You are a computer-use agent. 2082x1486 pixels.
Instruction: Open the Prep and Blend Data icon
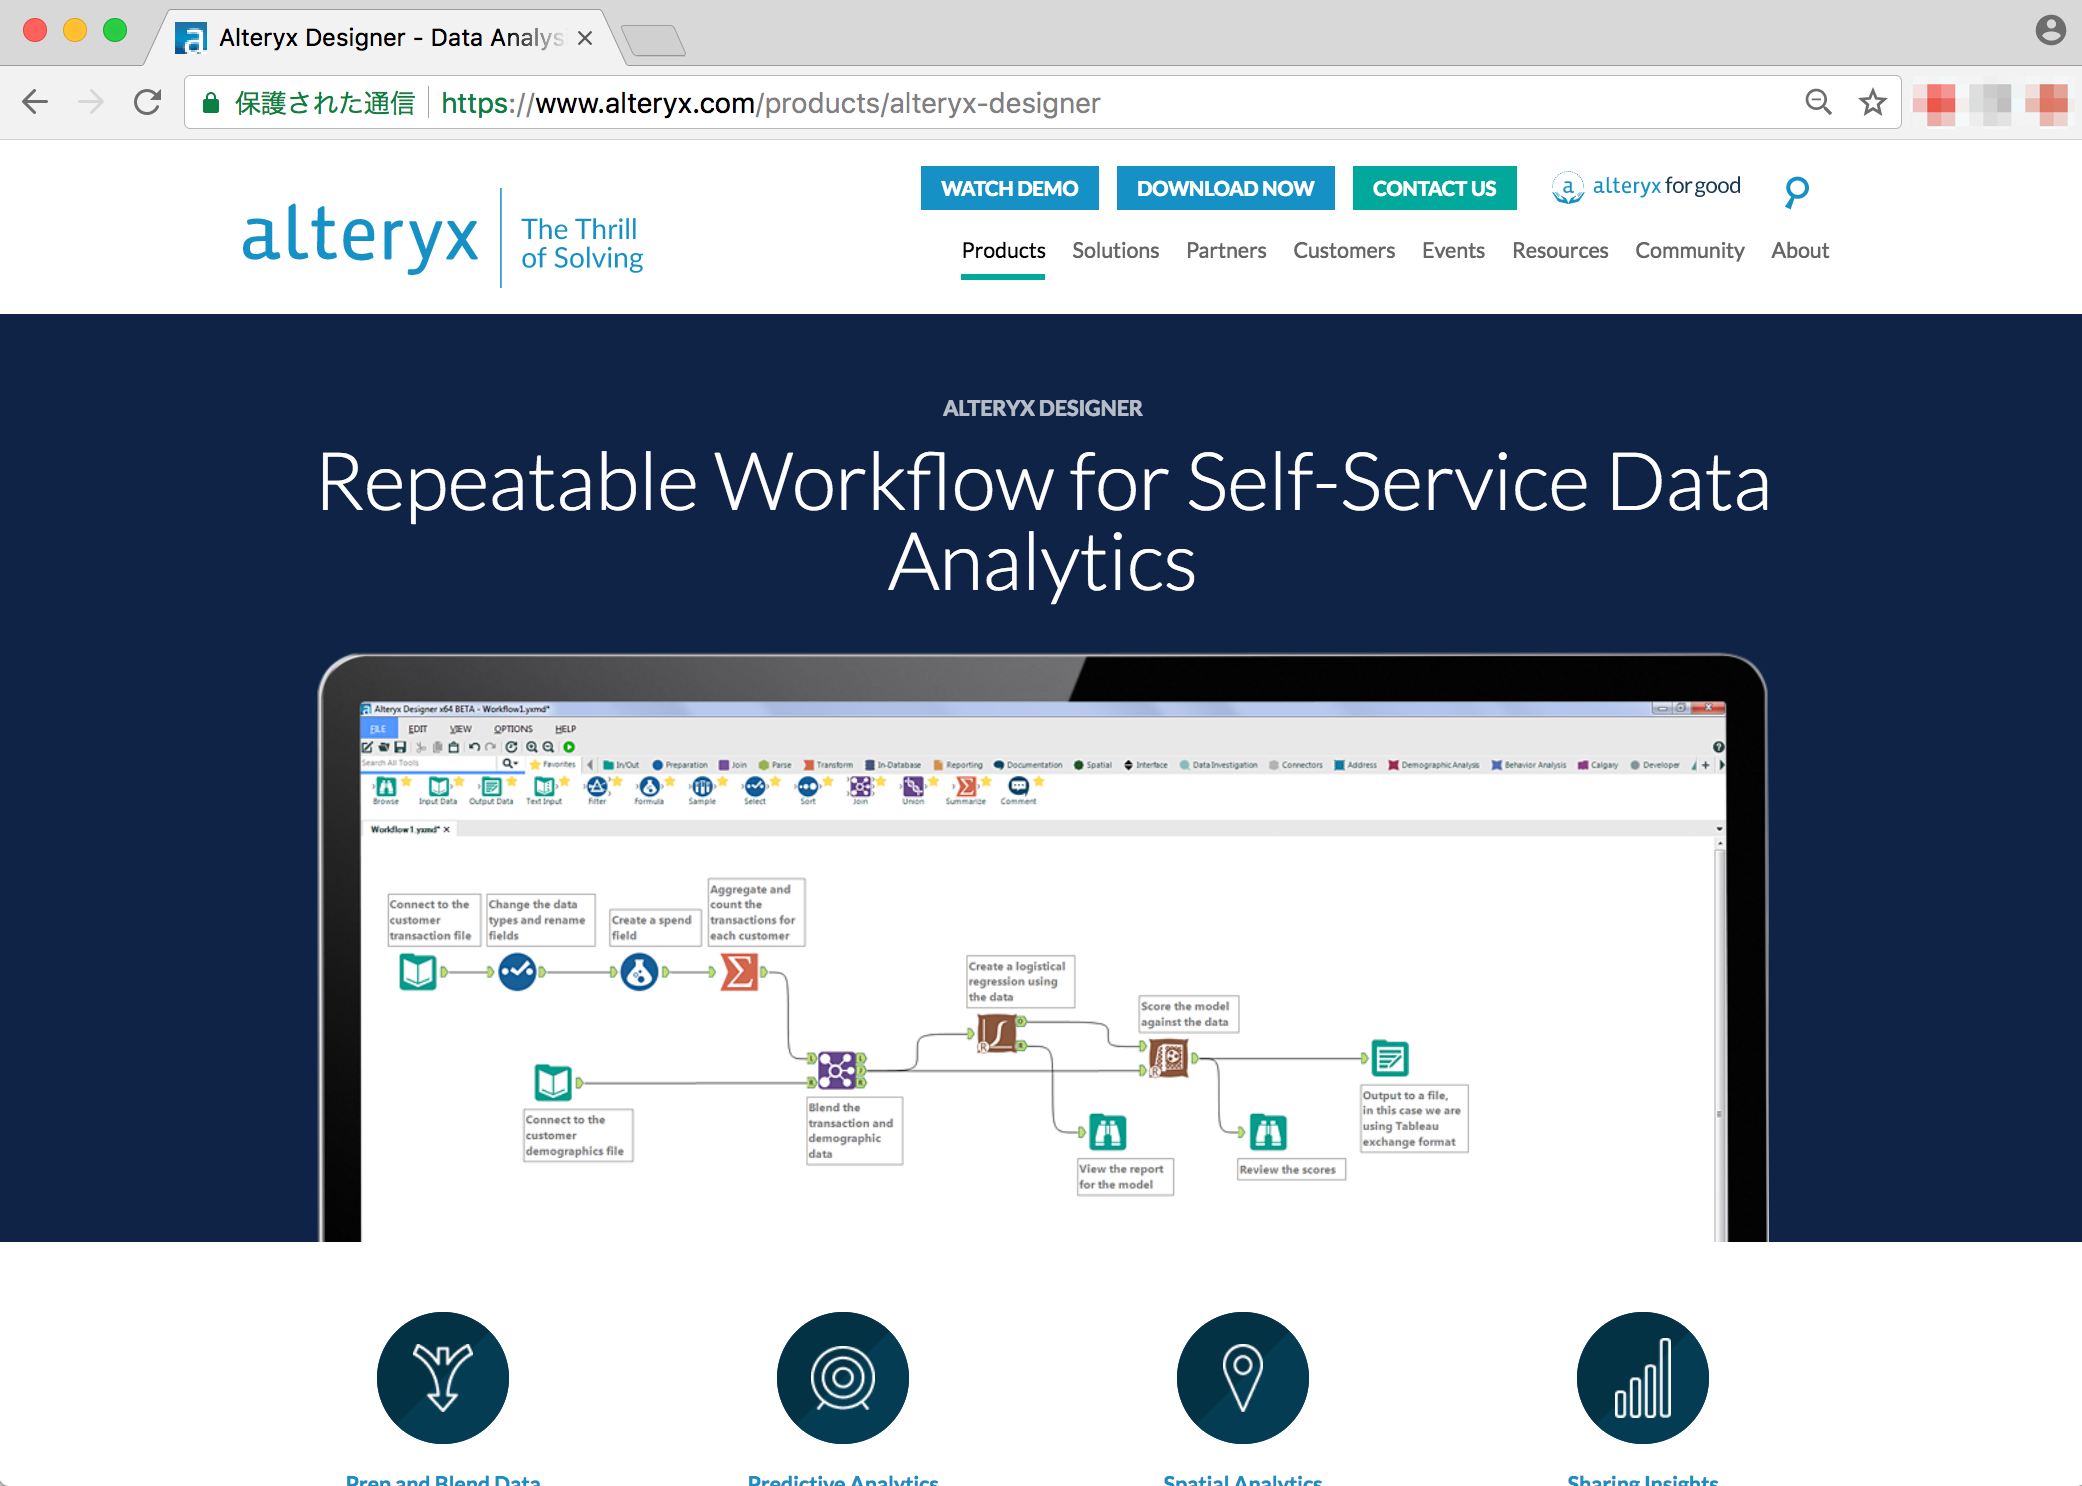pyautogui.click(x=443, y=1377)
